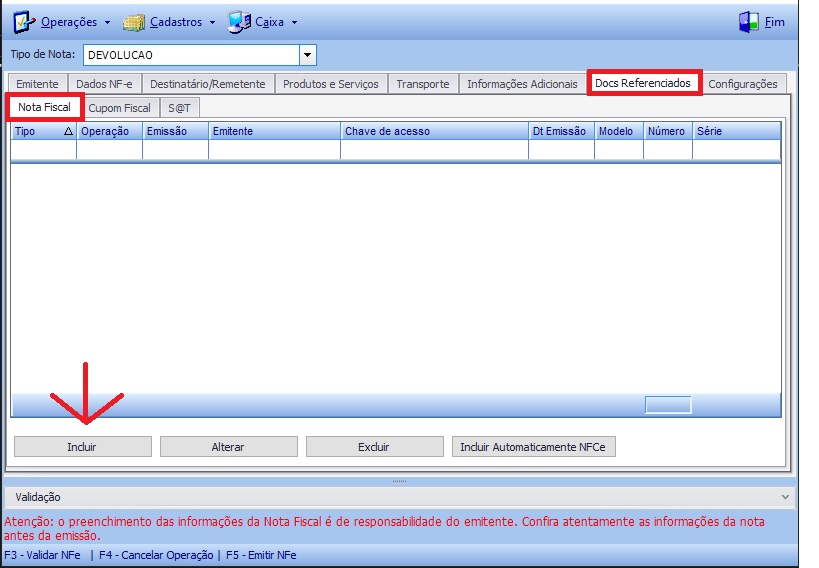Expand the Caixa dropdown arrow
The image size is (819, 568).
tap(294, 22)
